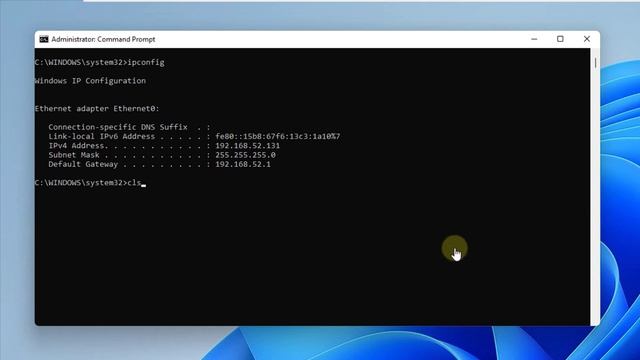Click the 'Subnet Mask' label
The image size is (640, 360).
click(x=74, y=155)
